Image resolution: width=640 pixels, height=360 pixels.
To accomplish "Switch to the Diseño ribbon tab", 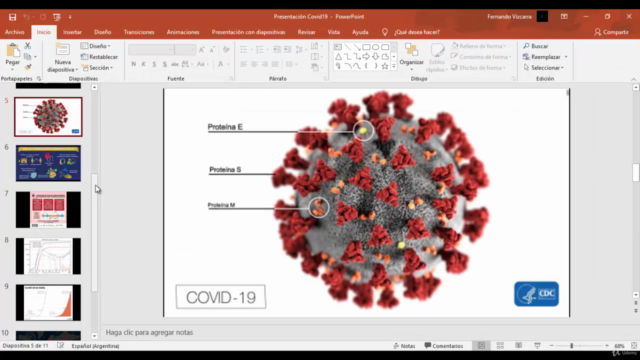I will point(102,32).
